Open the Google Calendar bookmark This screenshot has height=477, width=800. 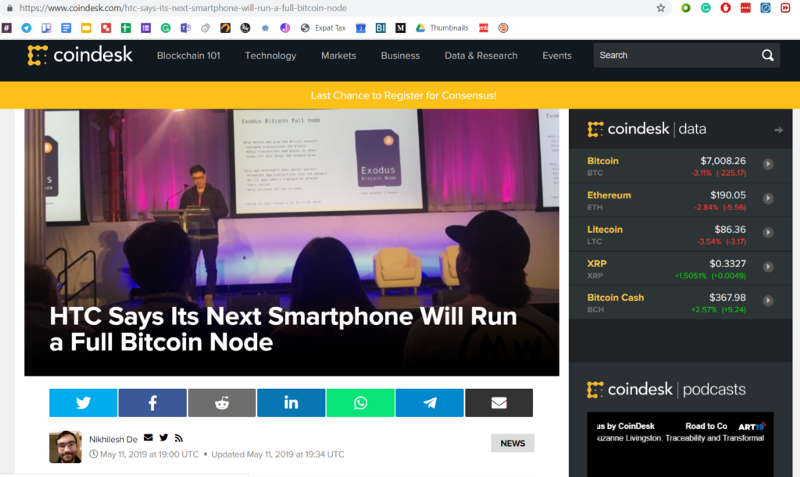361,28
